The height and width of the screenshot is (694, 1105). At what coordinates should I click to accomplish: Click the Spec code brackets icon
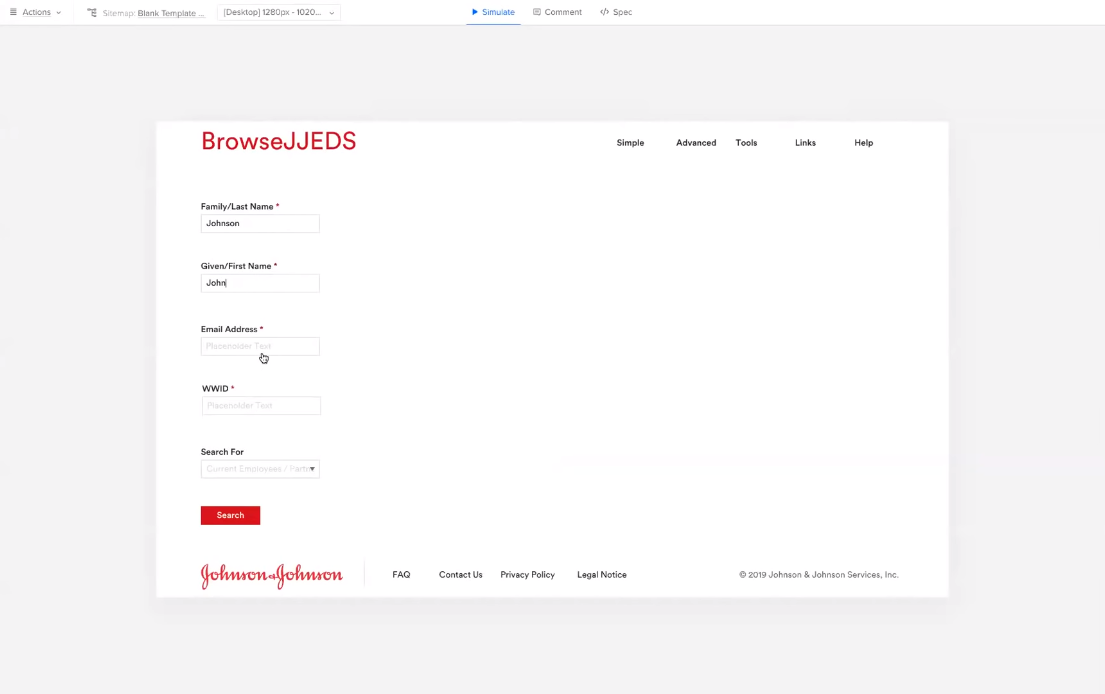[x=604, y=12]
